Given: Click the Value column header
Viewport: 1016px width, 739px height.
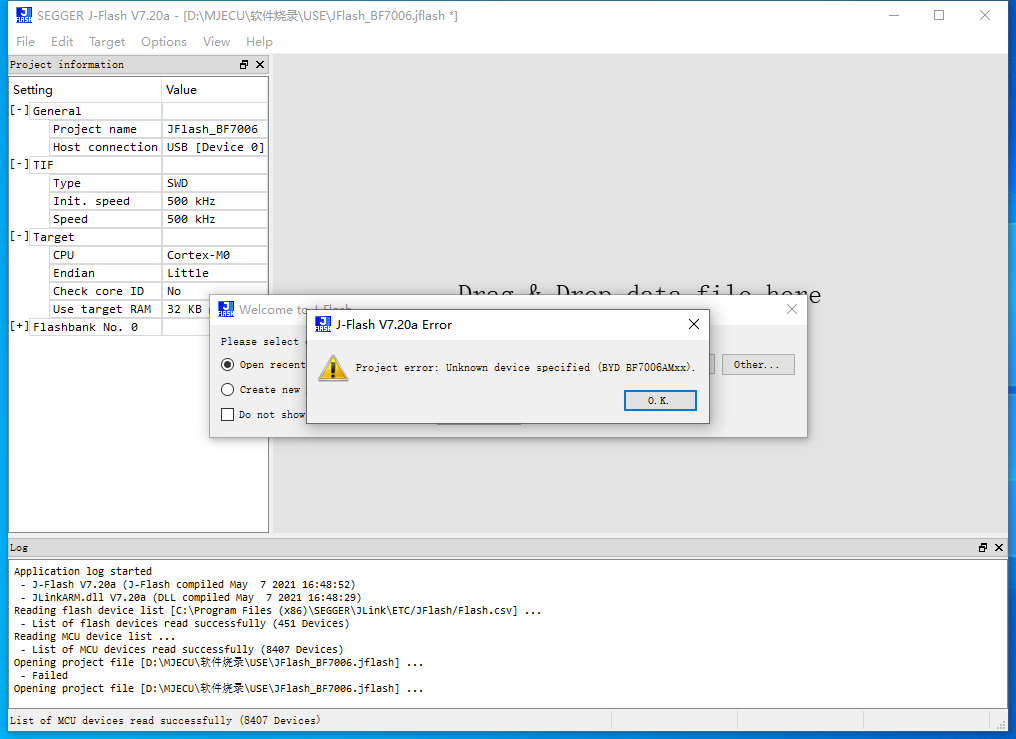Looking at the screenshot, I should [x=214, y=89].
